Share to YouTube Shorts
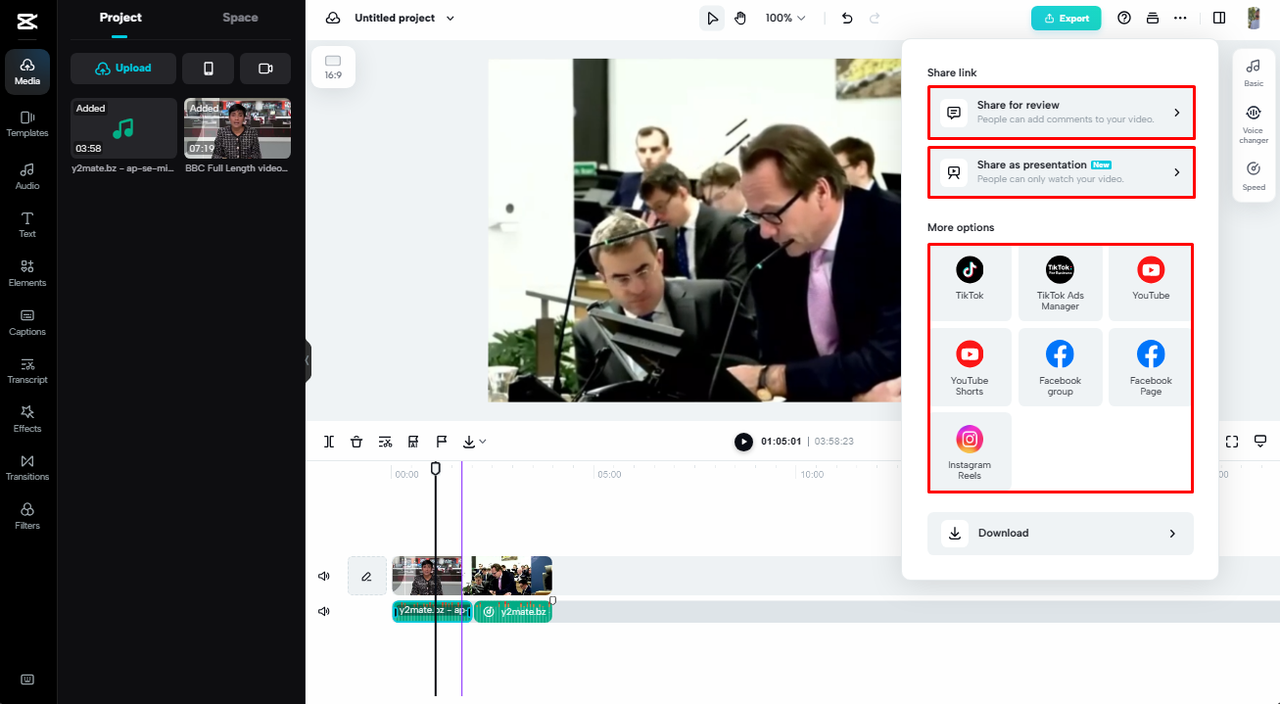This screenshot has height=704, width=1280. click(x=970, y=368)
